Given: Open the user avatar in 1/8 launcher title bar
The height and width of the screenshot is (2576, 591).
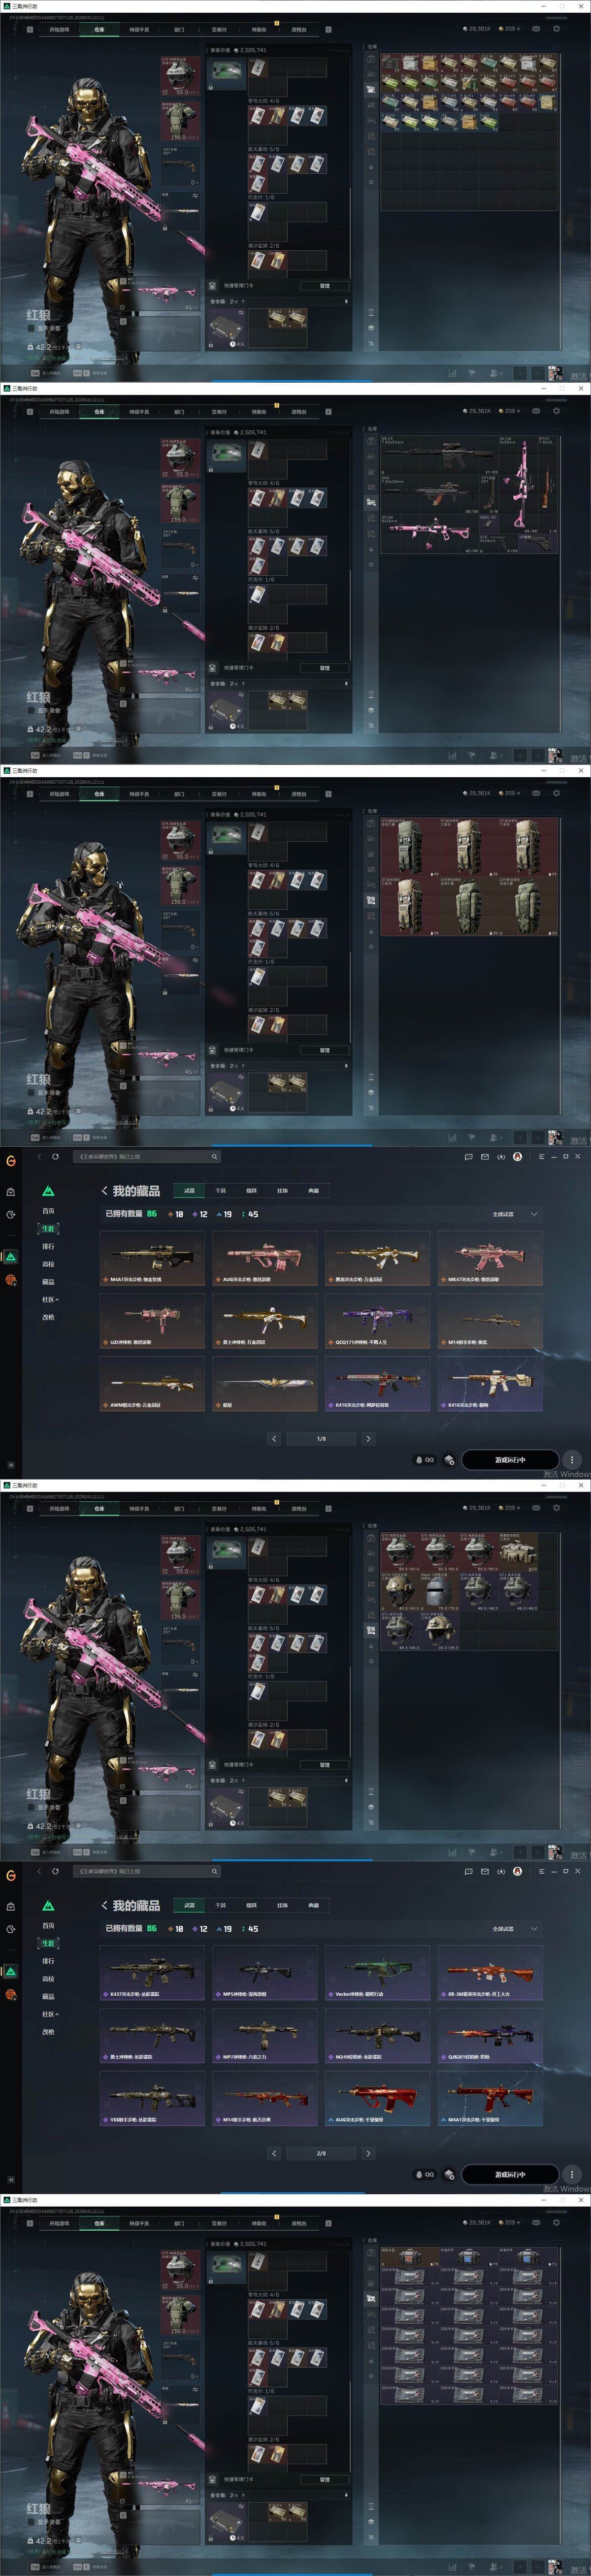Looking at the screenshot, I should [x=517, y=1156].
